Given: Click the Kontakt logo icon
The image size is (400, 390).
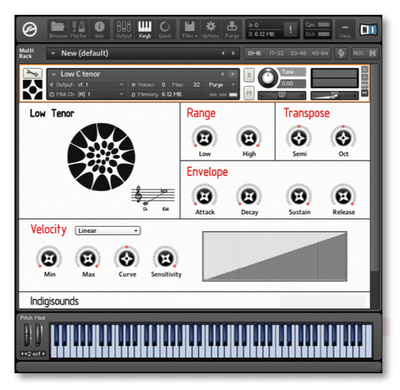Looking at the screenshot, I should 29,29.
